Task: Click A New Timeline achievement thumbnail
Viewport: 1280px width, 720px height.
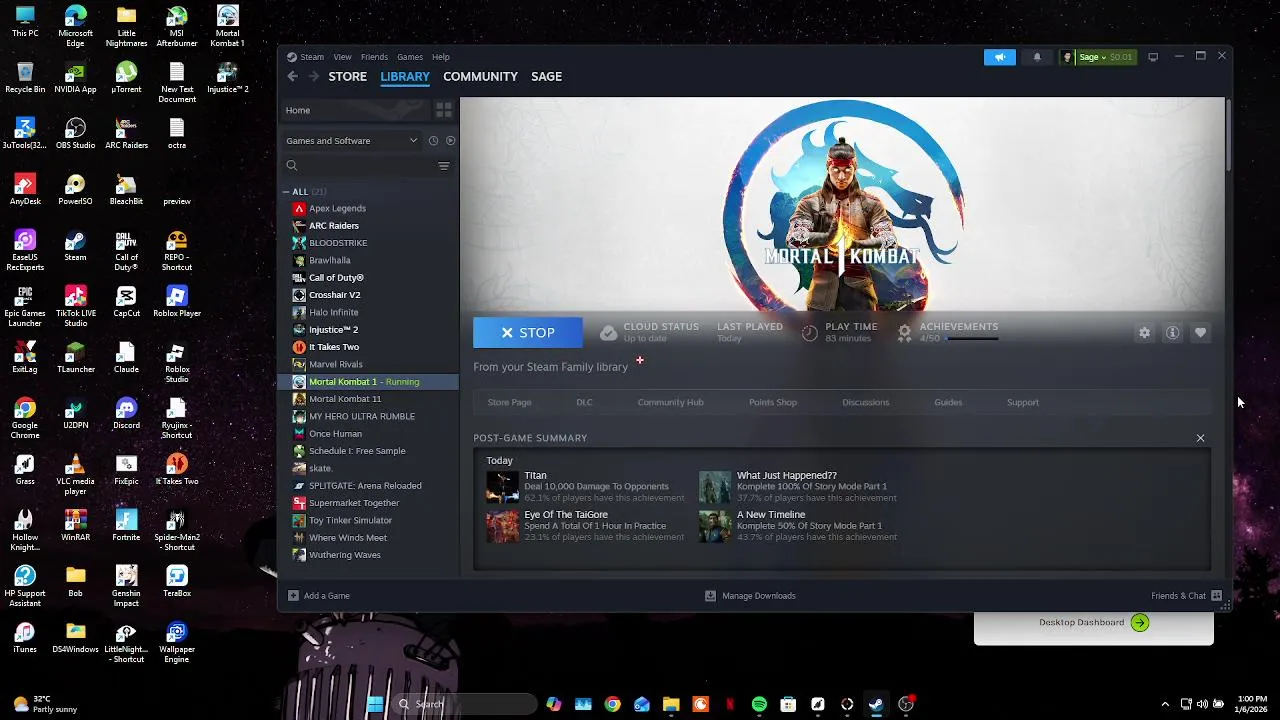Action: pyautogui.click(x=715, y=526)
